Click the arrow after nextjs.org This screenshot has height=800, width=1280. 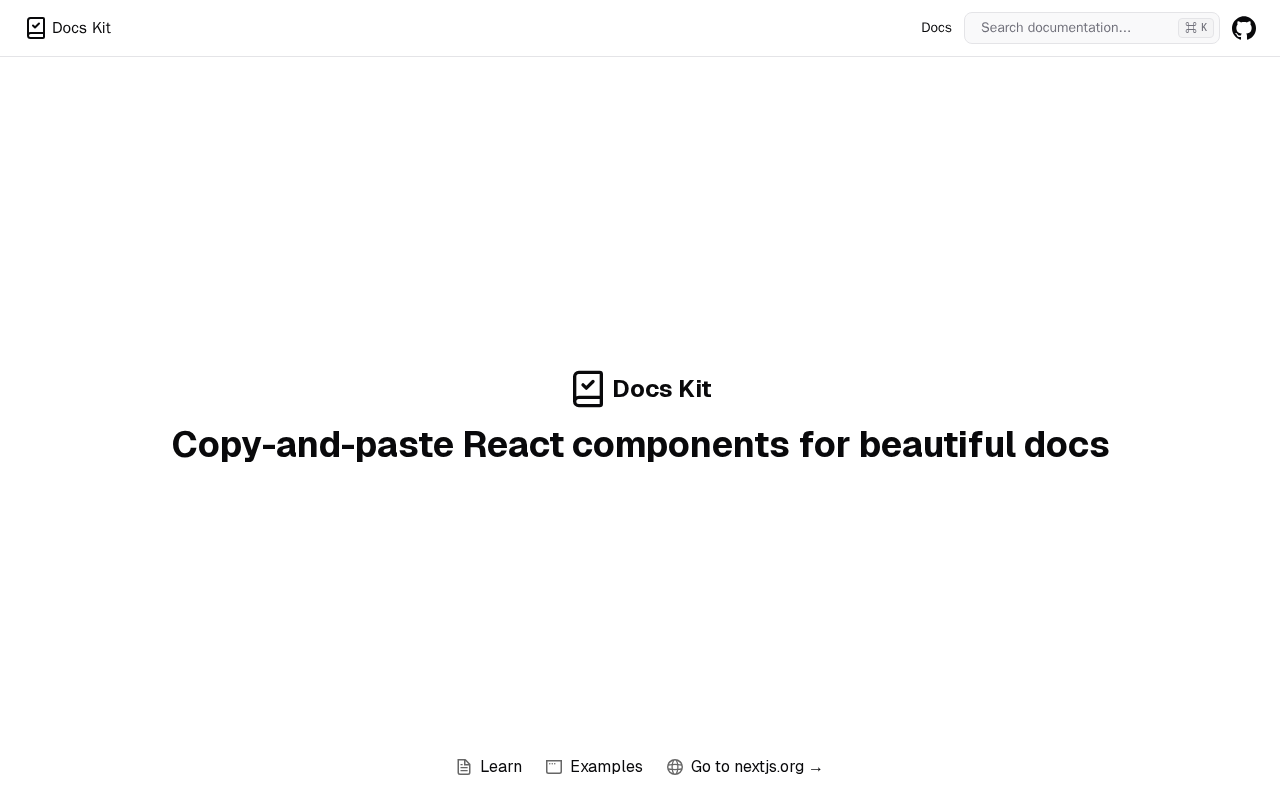click(x=816, y=768)
